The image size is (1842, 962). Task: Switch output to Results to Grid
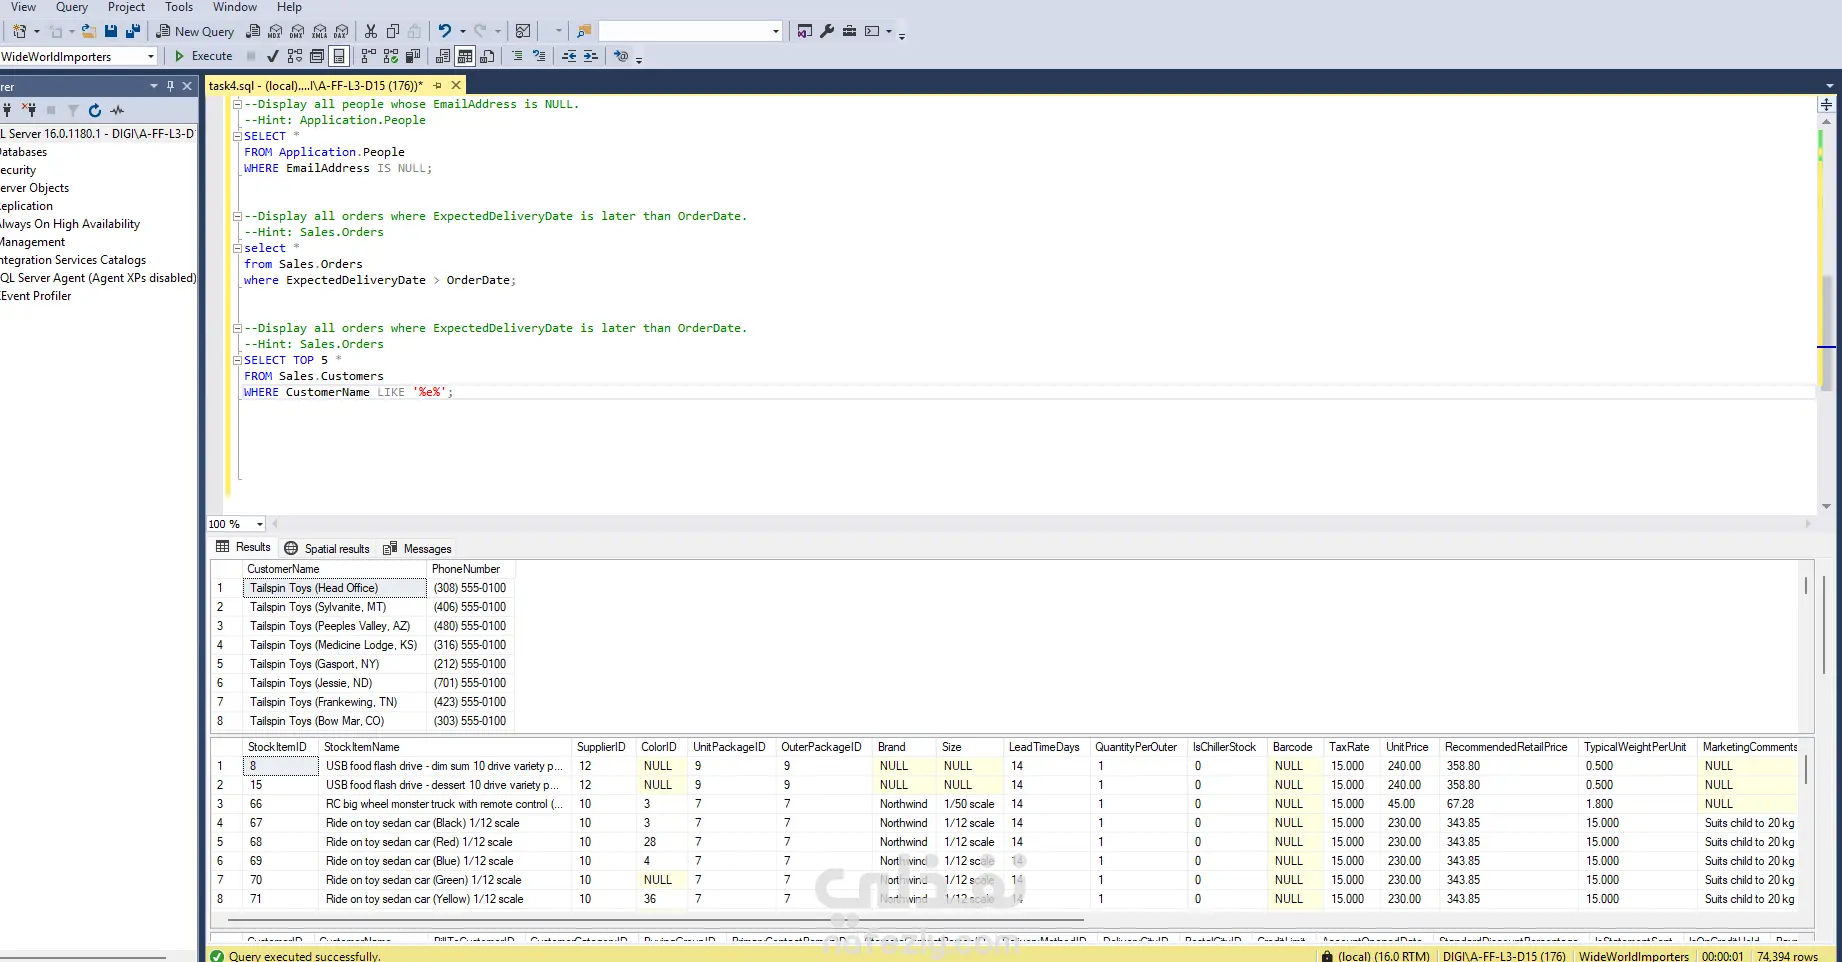pos(465,56)
